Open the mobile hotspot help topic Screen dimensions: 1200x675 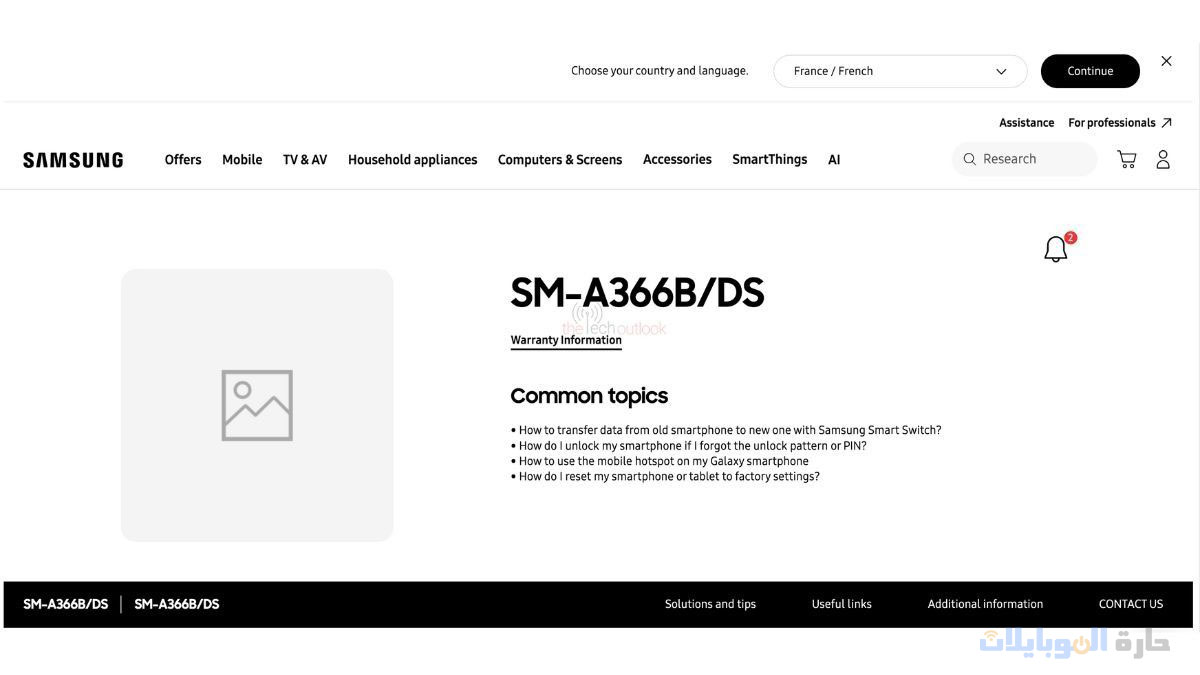pos(663,461)
